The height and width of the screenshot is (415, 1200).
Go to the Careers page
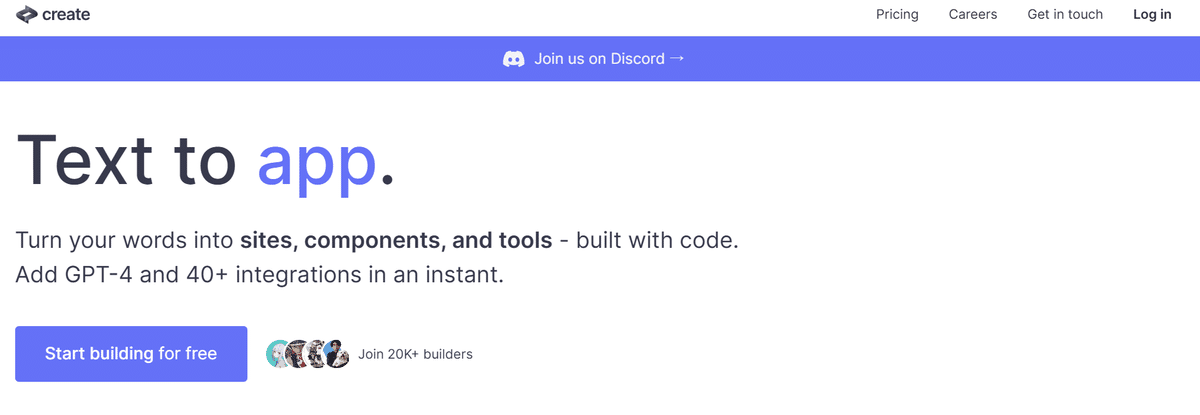(973, 14)
